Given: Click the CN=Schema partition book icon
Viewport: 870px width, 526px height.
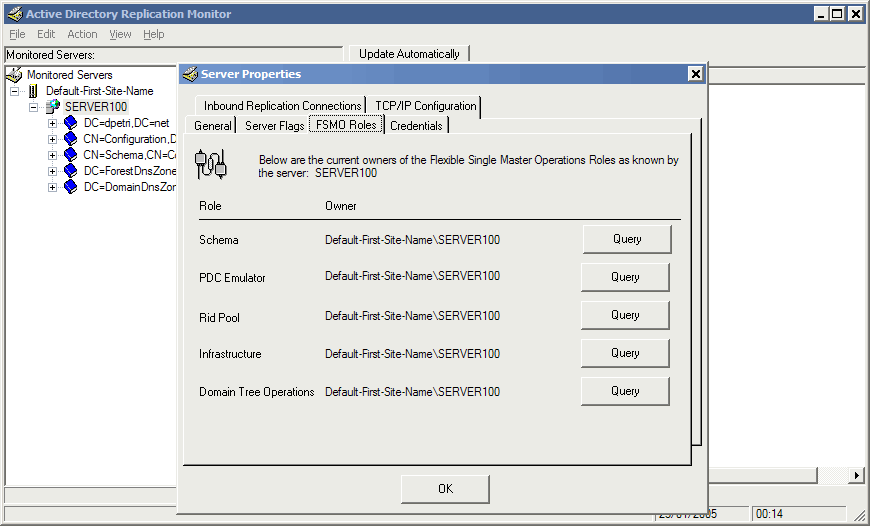Looking at the screenshot, I should pos(70,155).
